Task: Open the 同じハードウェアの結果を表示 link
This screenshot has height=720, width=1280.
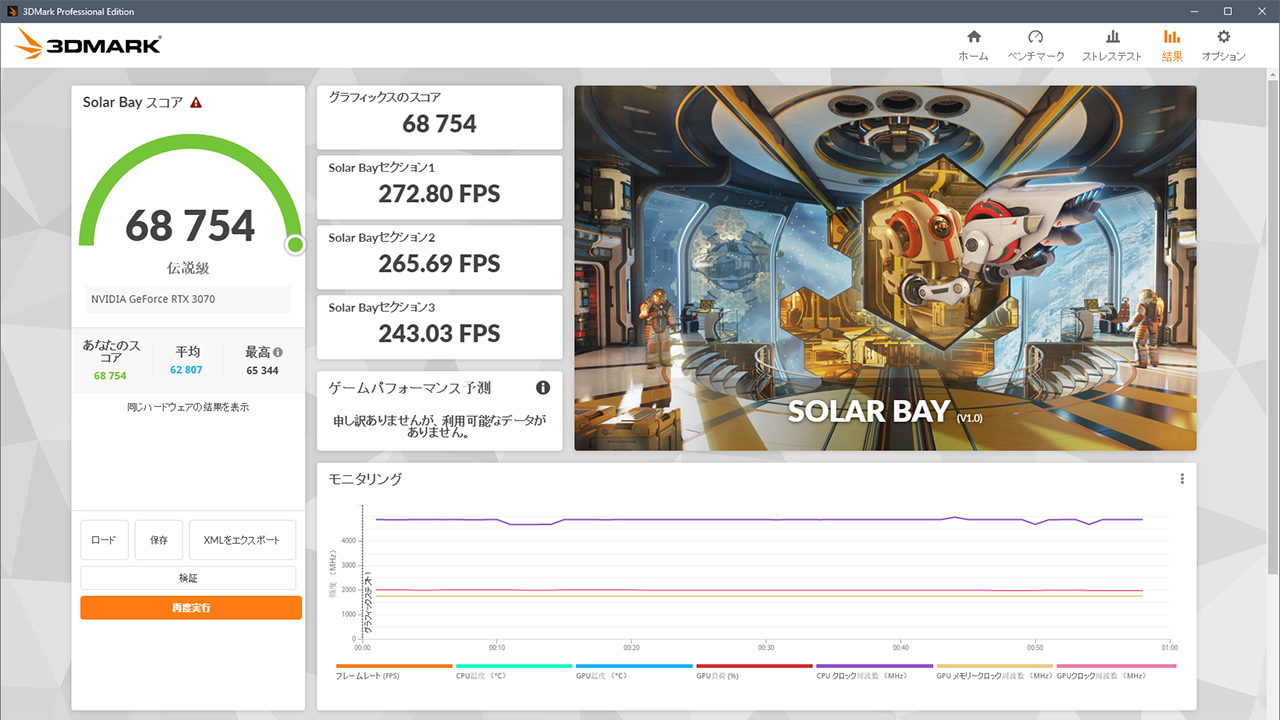Action: tap(188, 407)
